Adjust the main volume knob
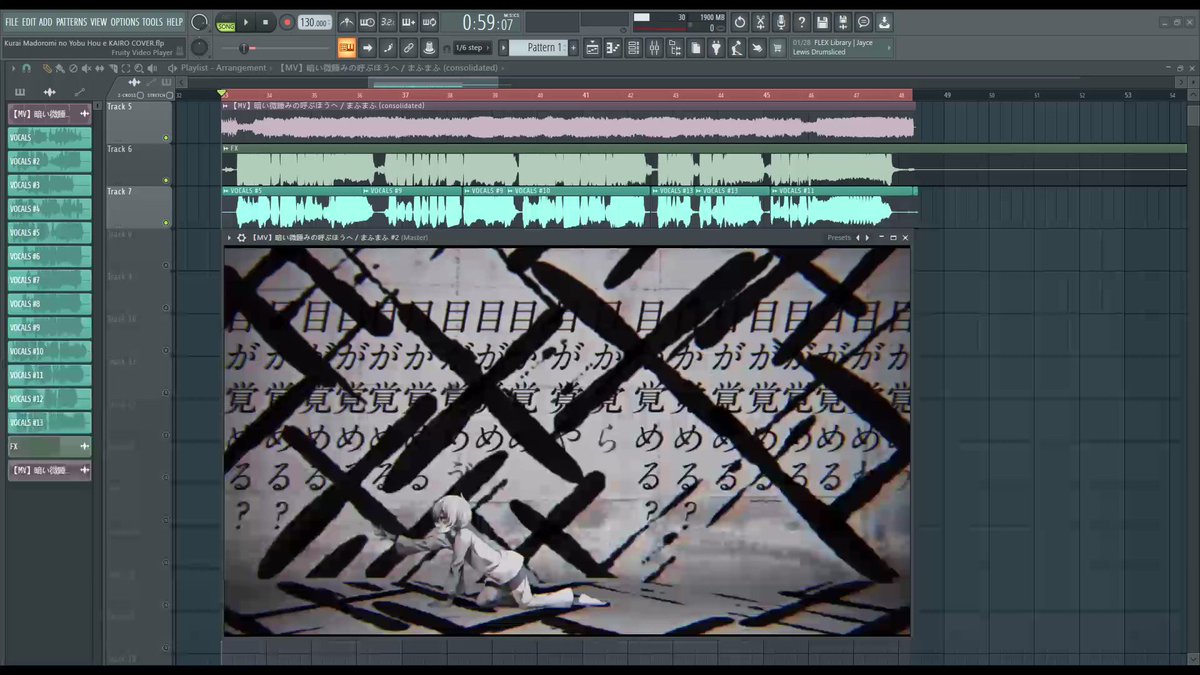The width and height of the screenshot is (1200, 675). click(199, 22)
